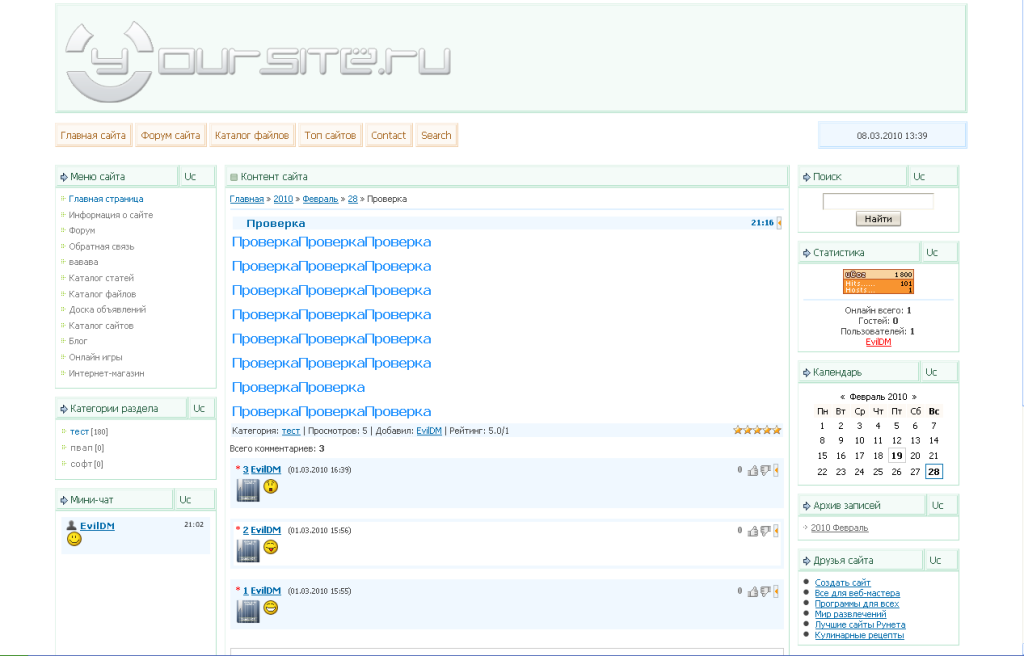Click the uCoz statistics counter badge
The image size is (1024, 656).
pyautogui.click(x=878, y=281)
